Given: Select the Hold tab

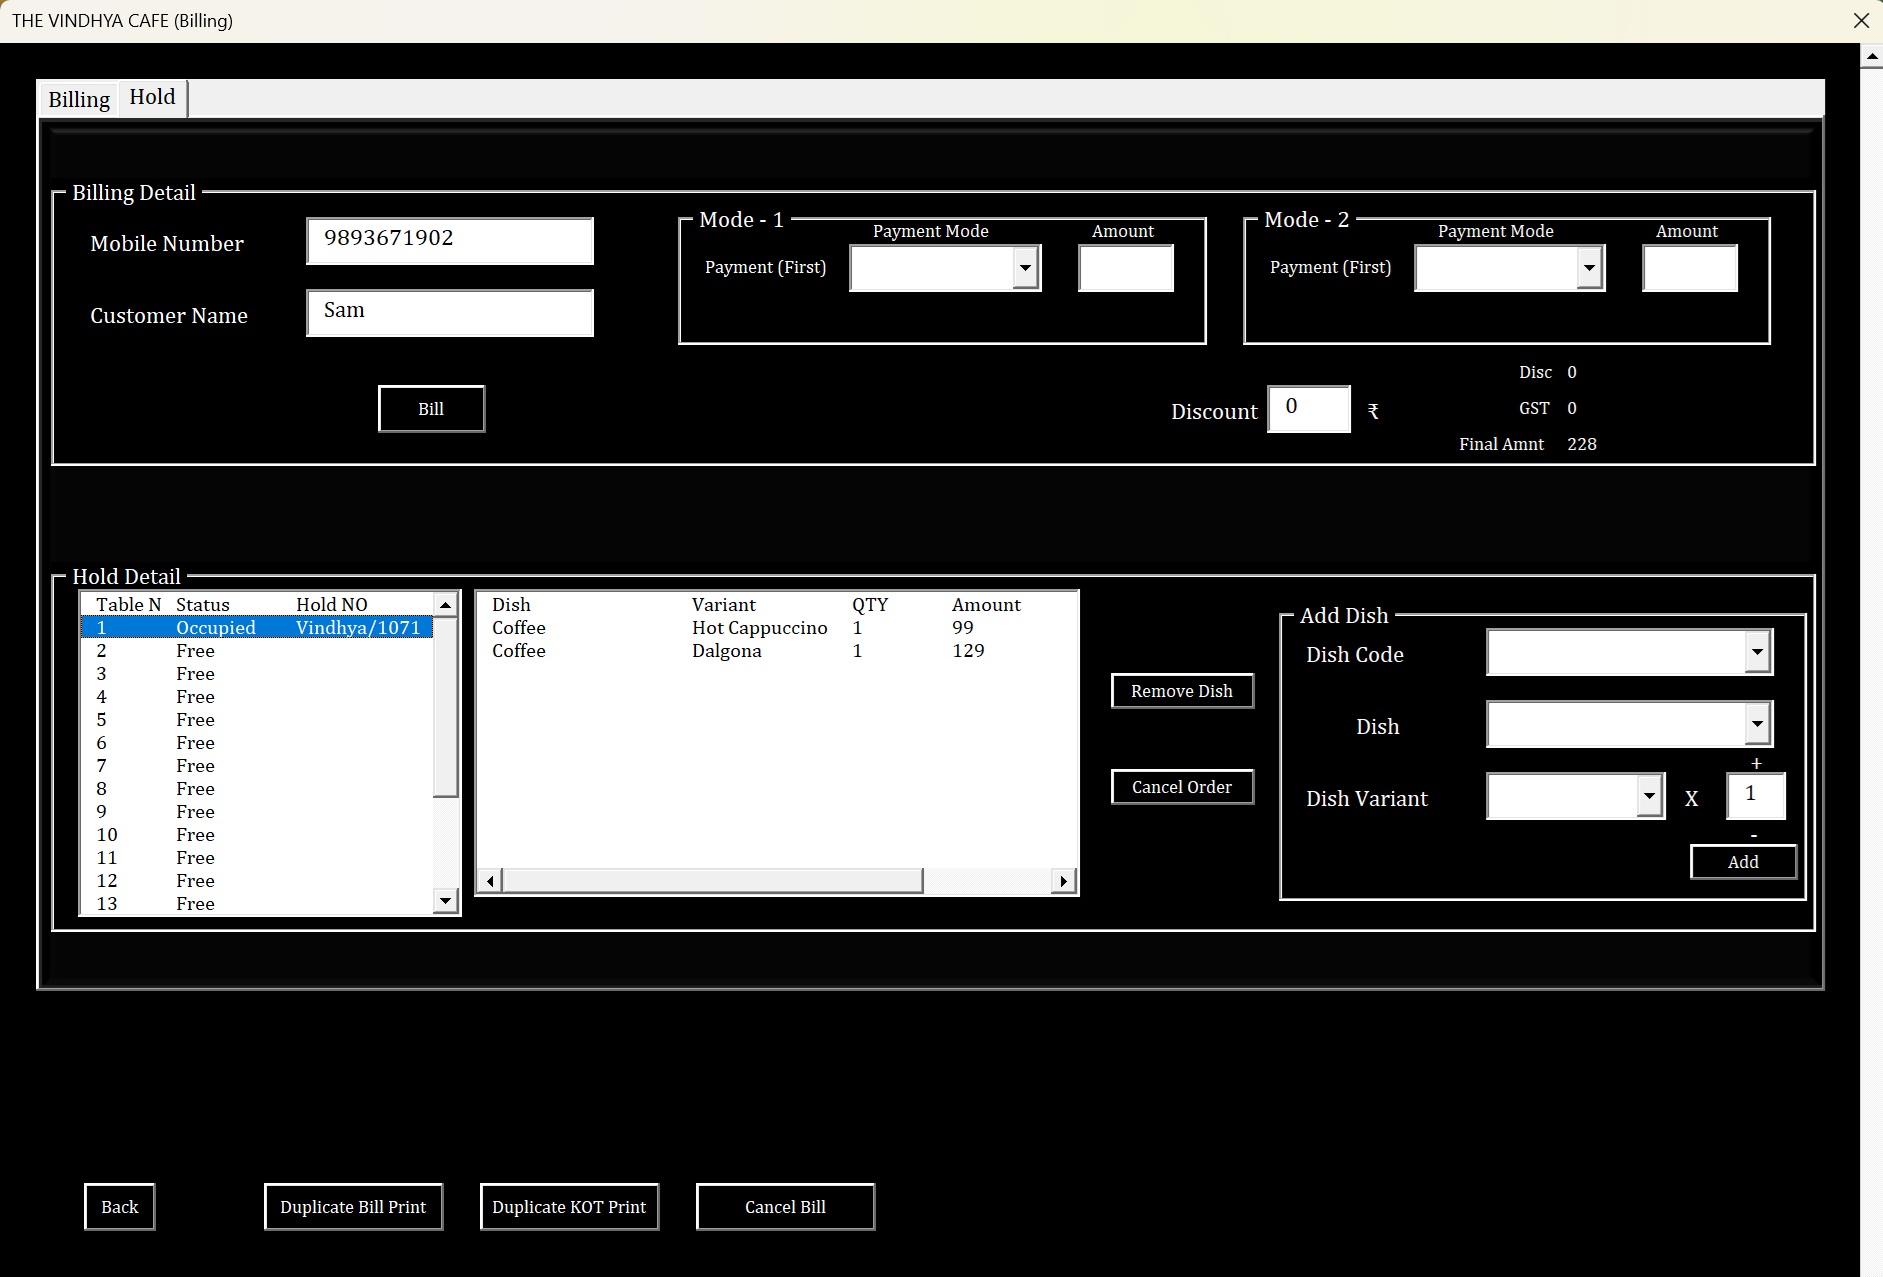Looking at the screenshot, I should (x=151, y=96).
